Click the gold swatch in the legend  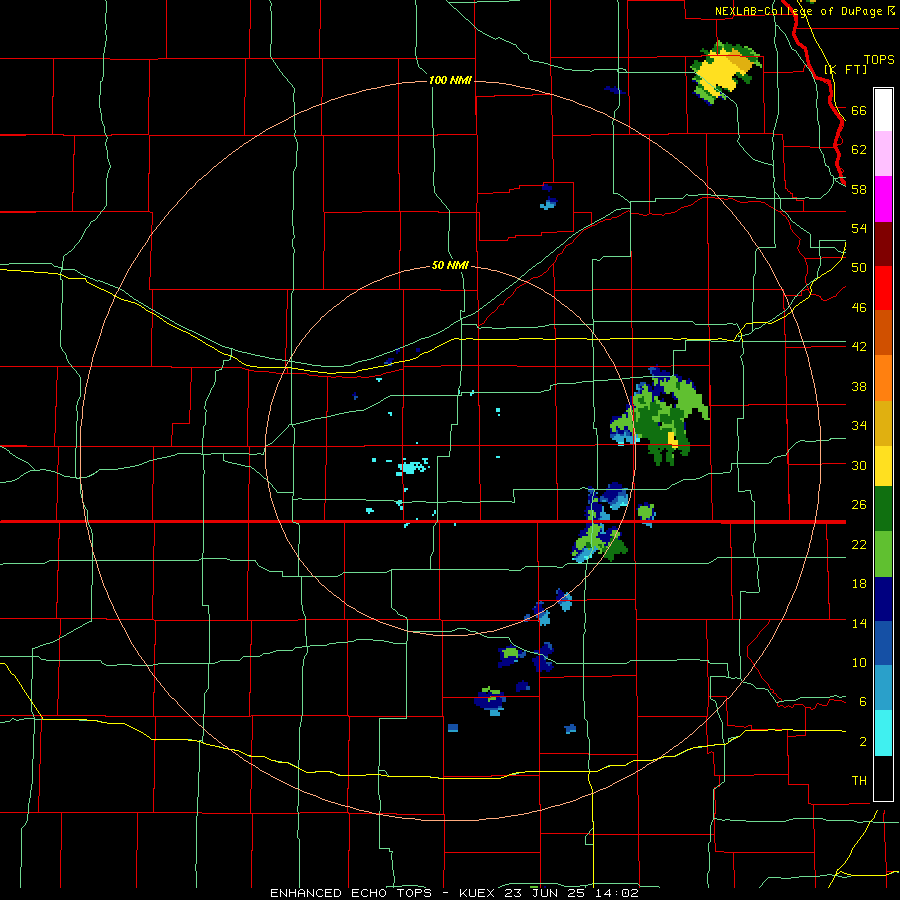click(883, 422)
